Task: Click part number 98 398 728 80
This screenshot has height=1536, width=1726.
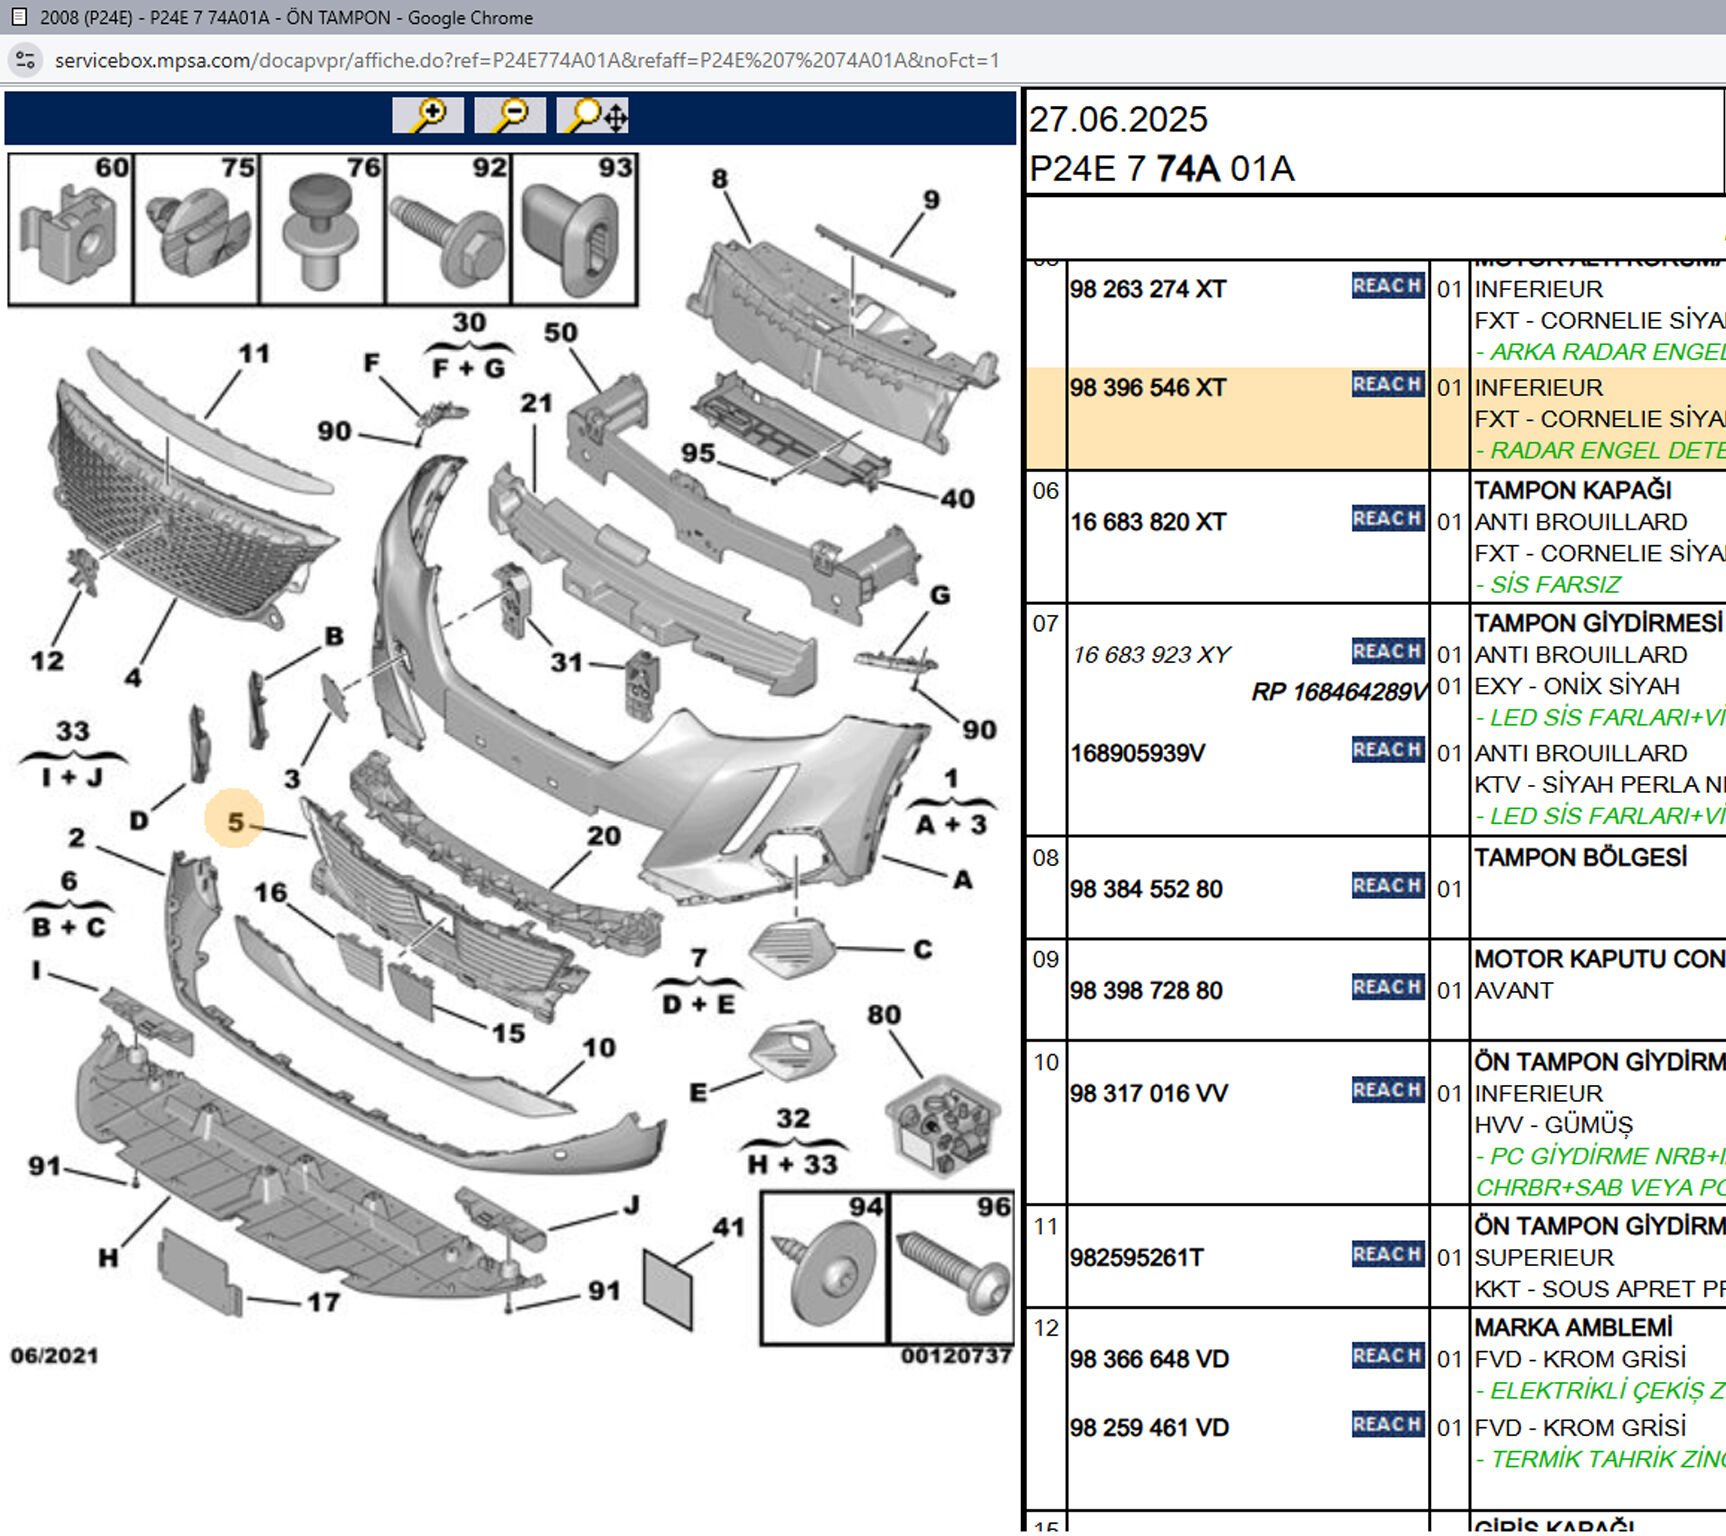Action: coord(1146,990)
